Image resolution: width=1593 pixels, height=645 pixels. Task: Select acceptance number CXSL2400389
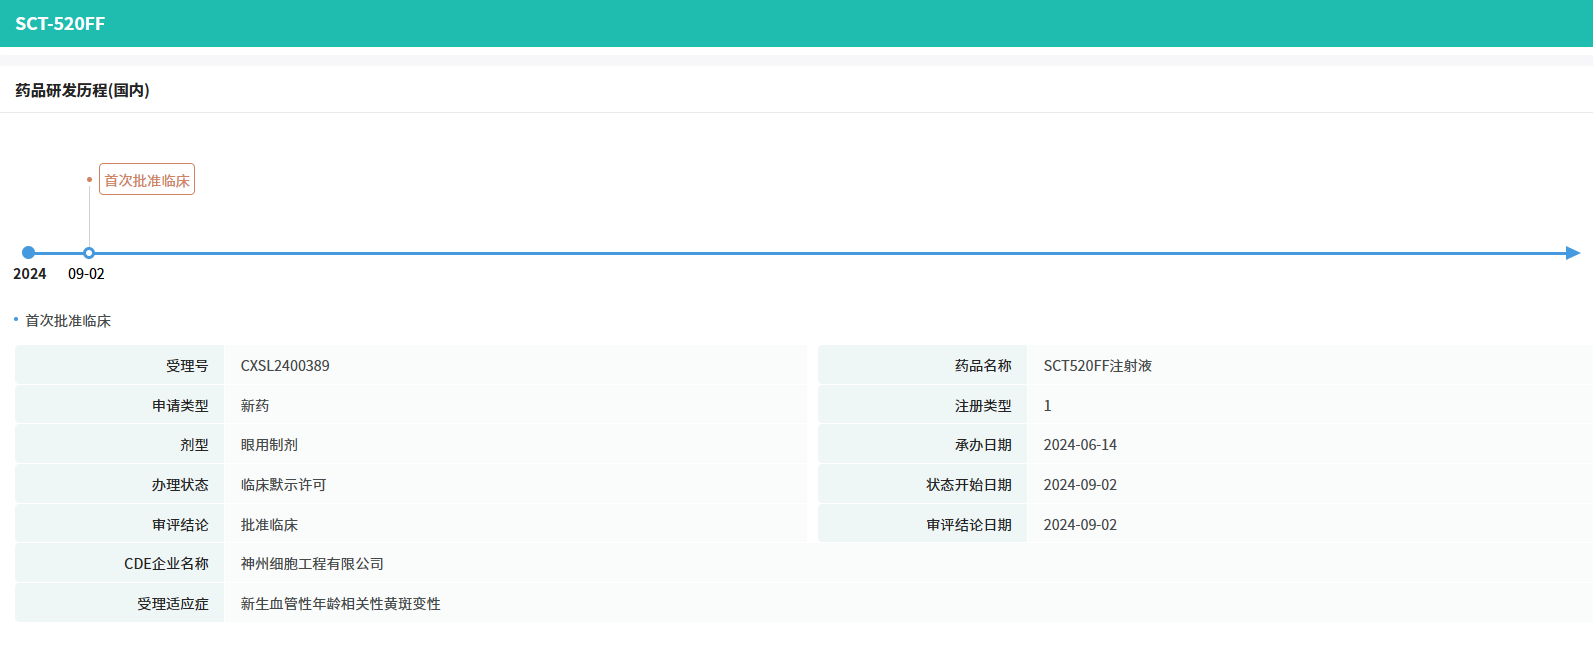point(285,366)
